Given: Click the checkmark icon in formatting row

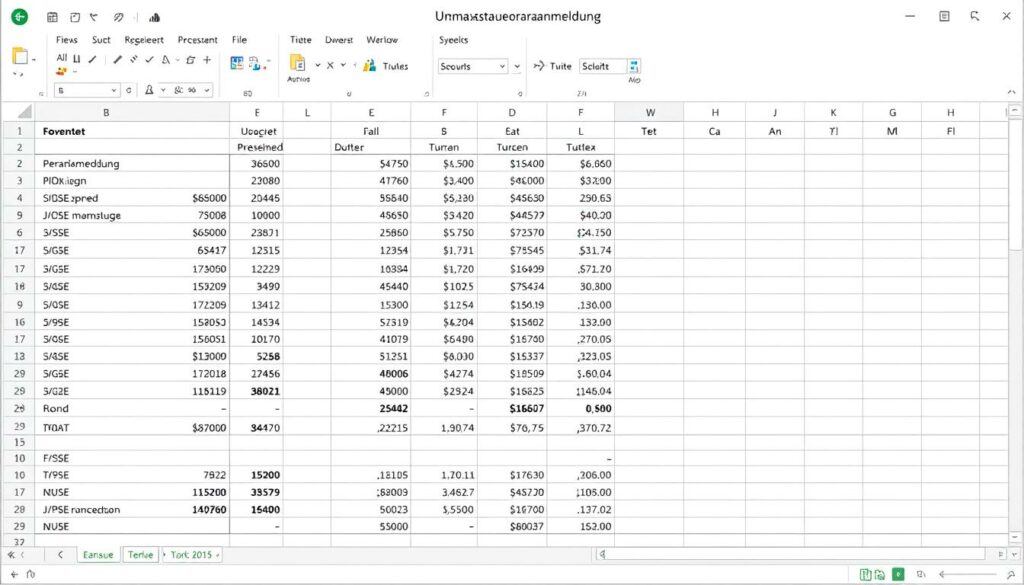Looking at the screenshot, I should click(149, 59).
